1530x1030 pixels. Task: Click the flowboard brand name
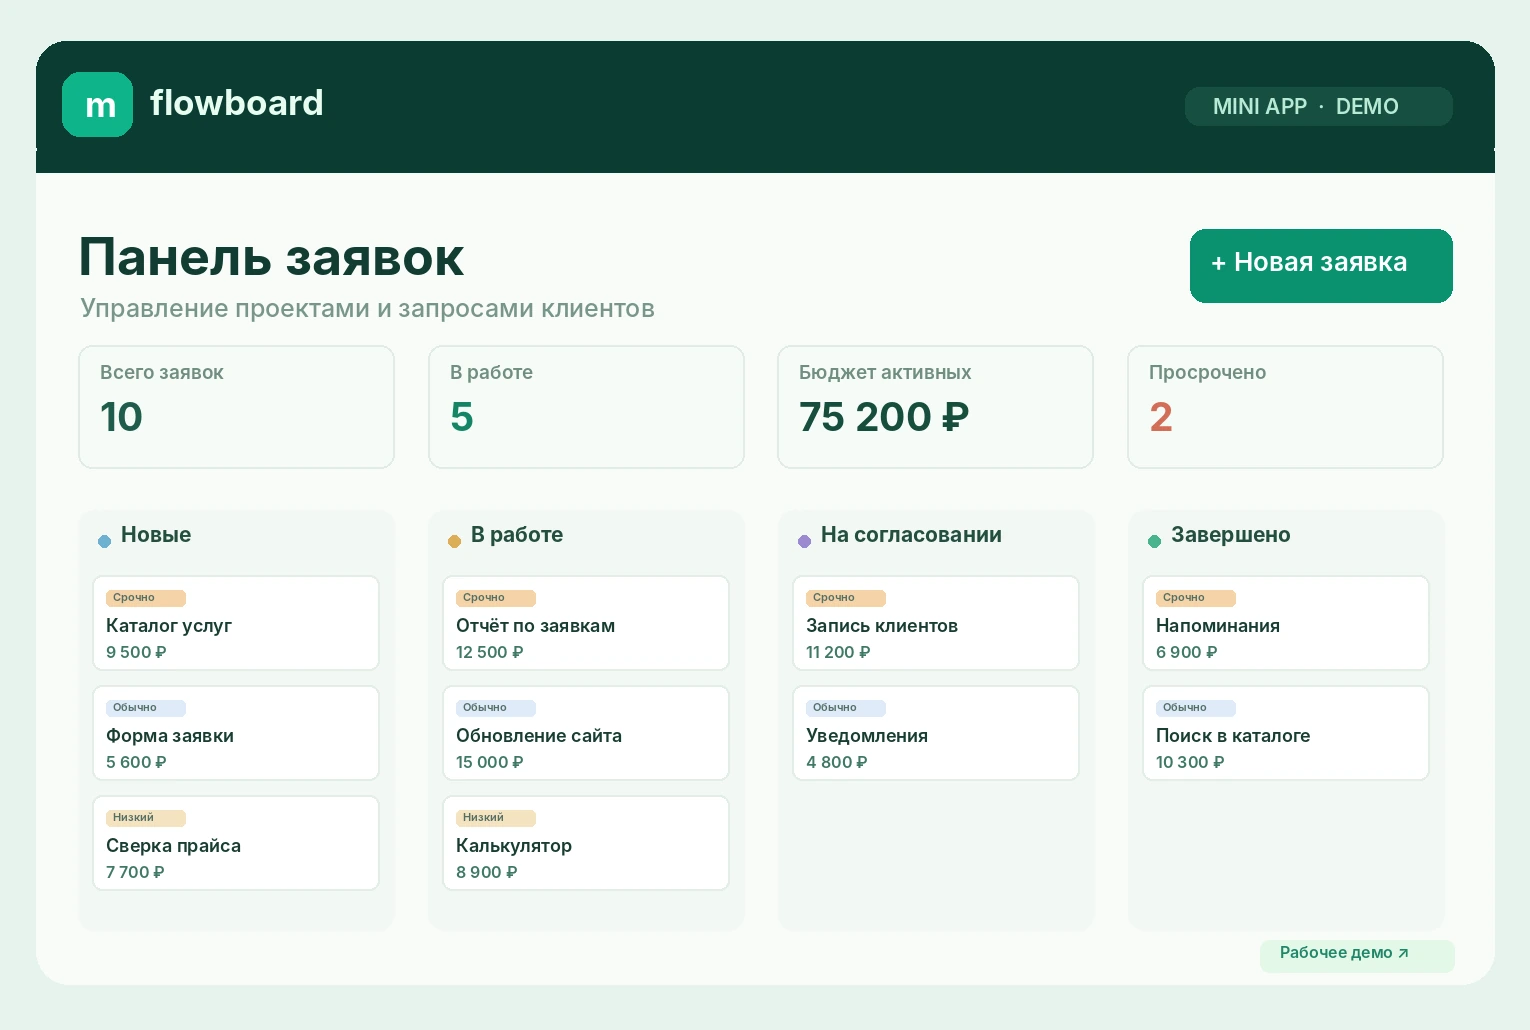click(x=237, y=103)
